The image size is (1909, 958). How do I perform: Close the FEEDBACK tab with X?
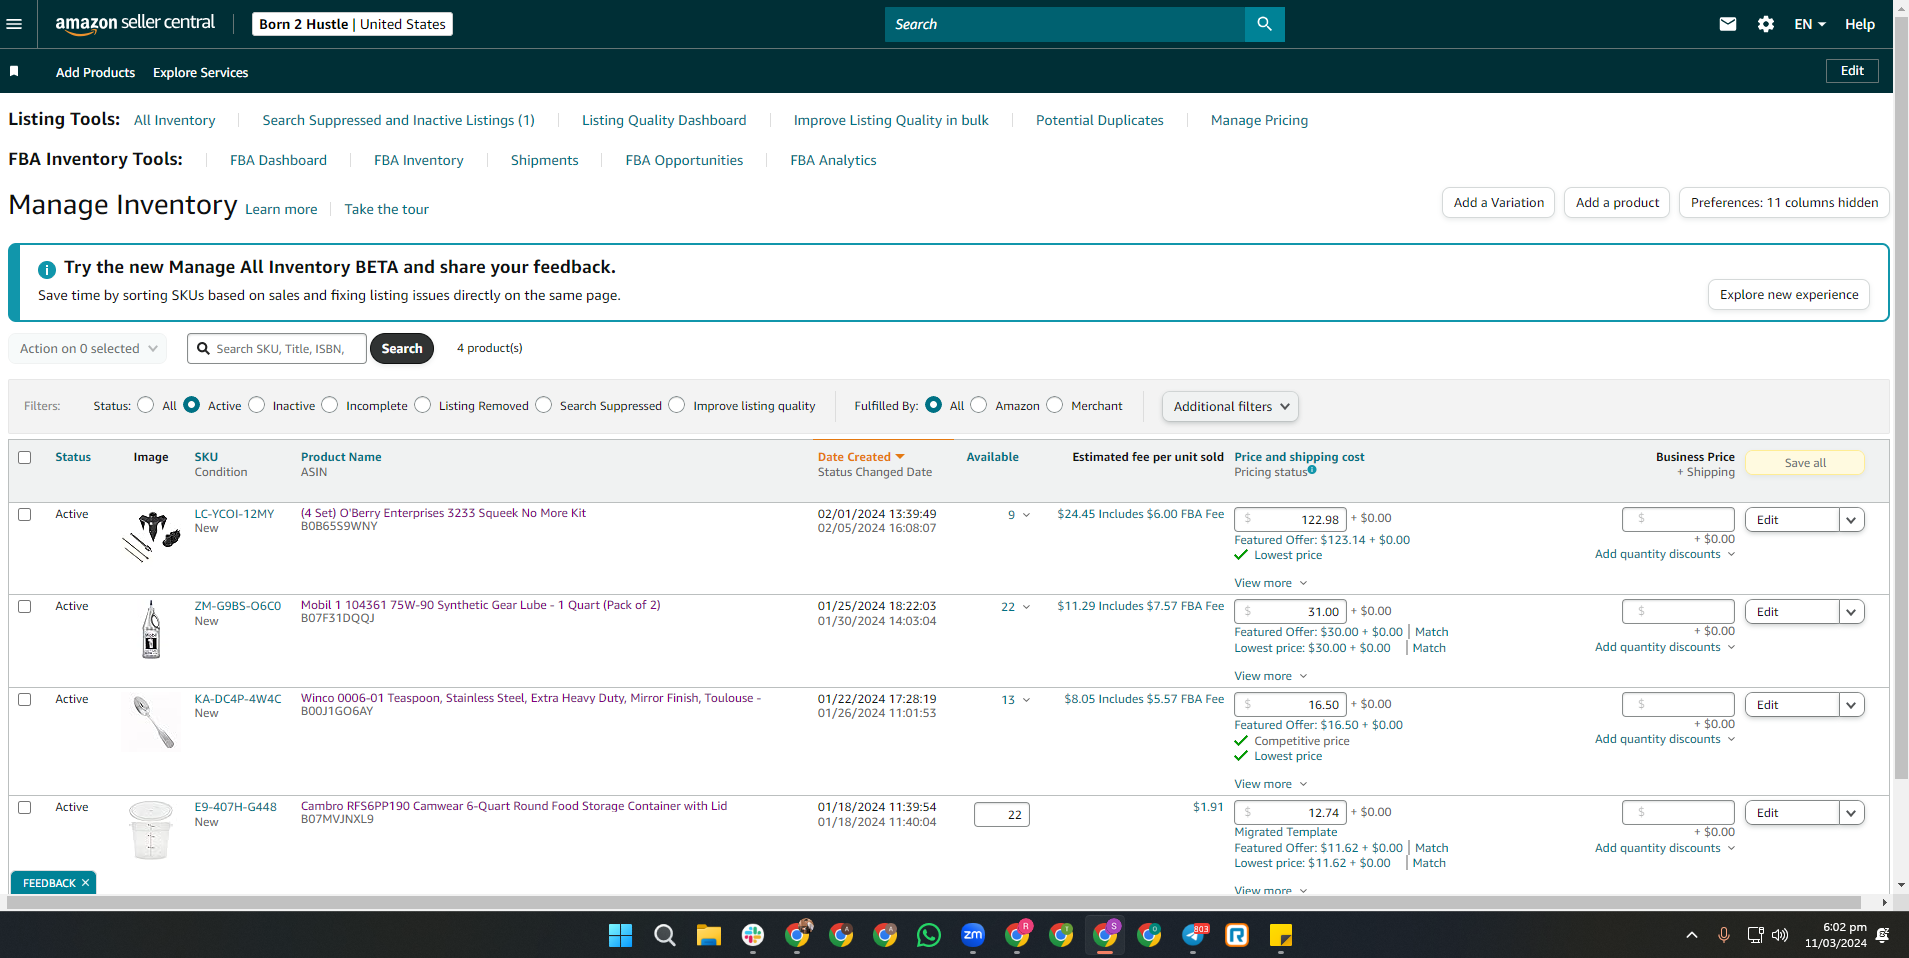(x=86, y=883)
